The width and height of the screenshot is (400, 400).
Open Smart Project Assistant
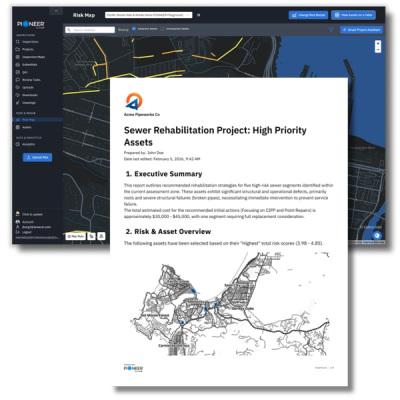pyautogui.click(x=361, y=30)
